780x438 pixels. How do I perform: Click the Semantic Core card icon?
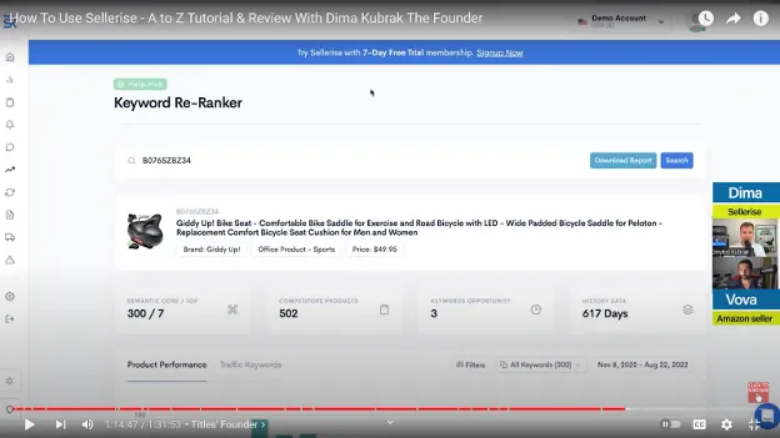click(x=232, y=310)
